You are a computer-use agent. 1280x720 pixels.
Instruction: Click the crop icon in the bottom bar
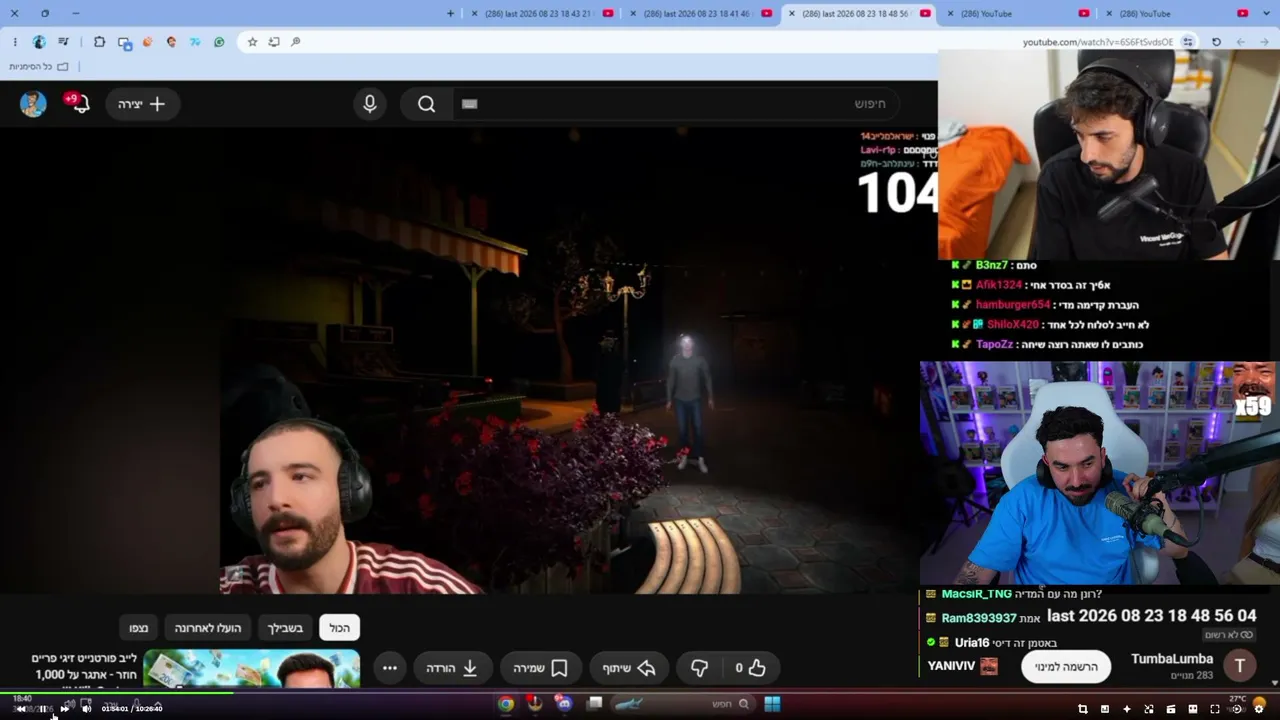pyautogui.click(x=1083, y=709)
